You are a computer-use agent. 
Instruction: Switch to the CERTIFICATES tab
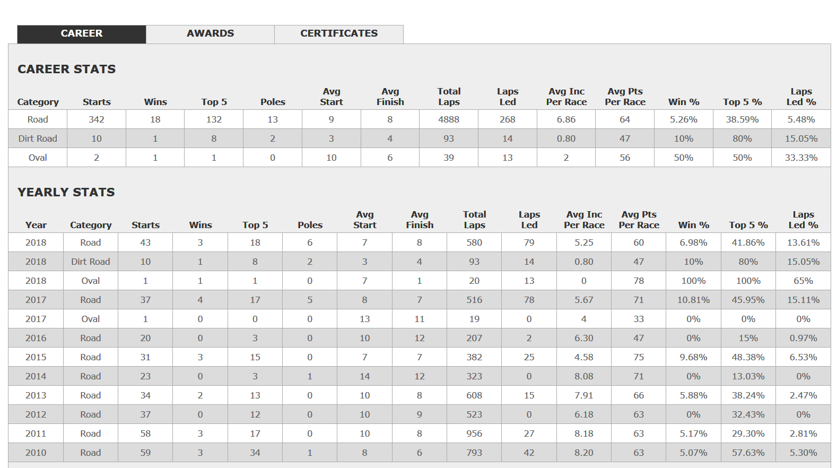click(x=339, y=34)
